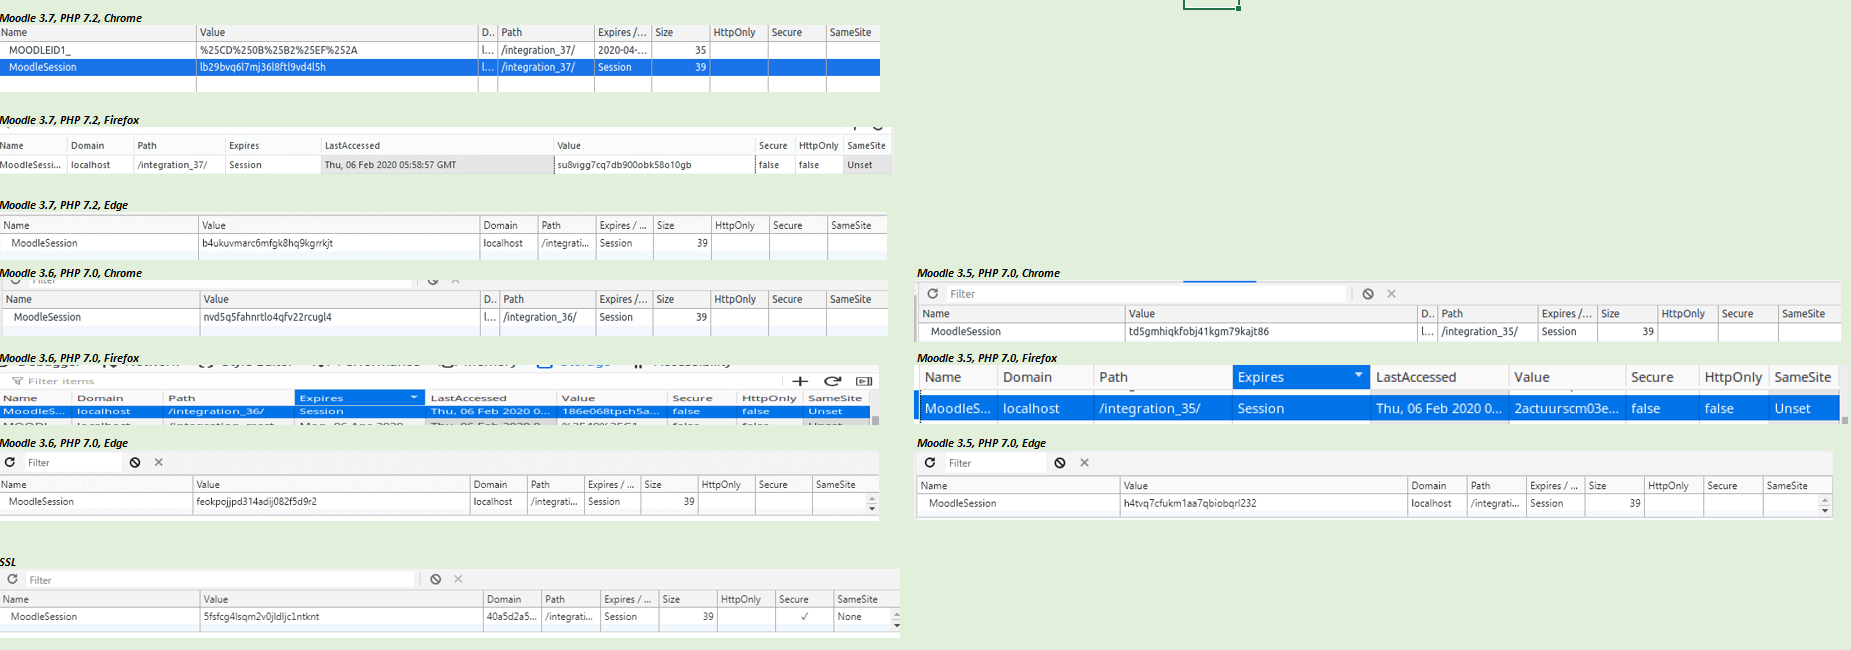
Task: Click scroll-up arrow in Moodle 3.5 Edge table
Action: click(x=1825, y=500)
